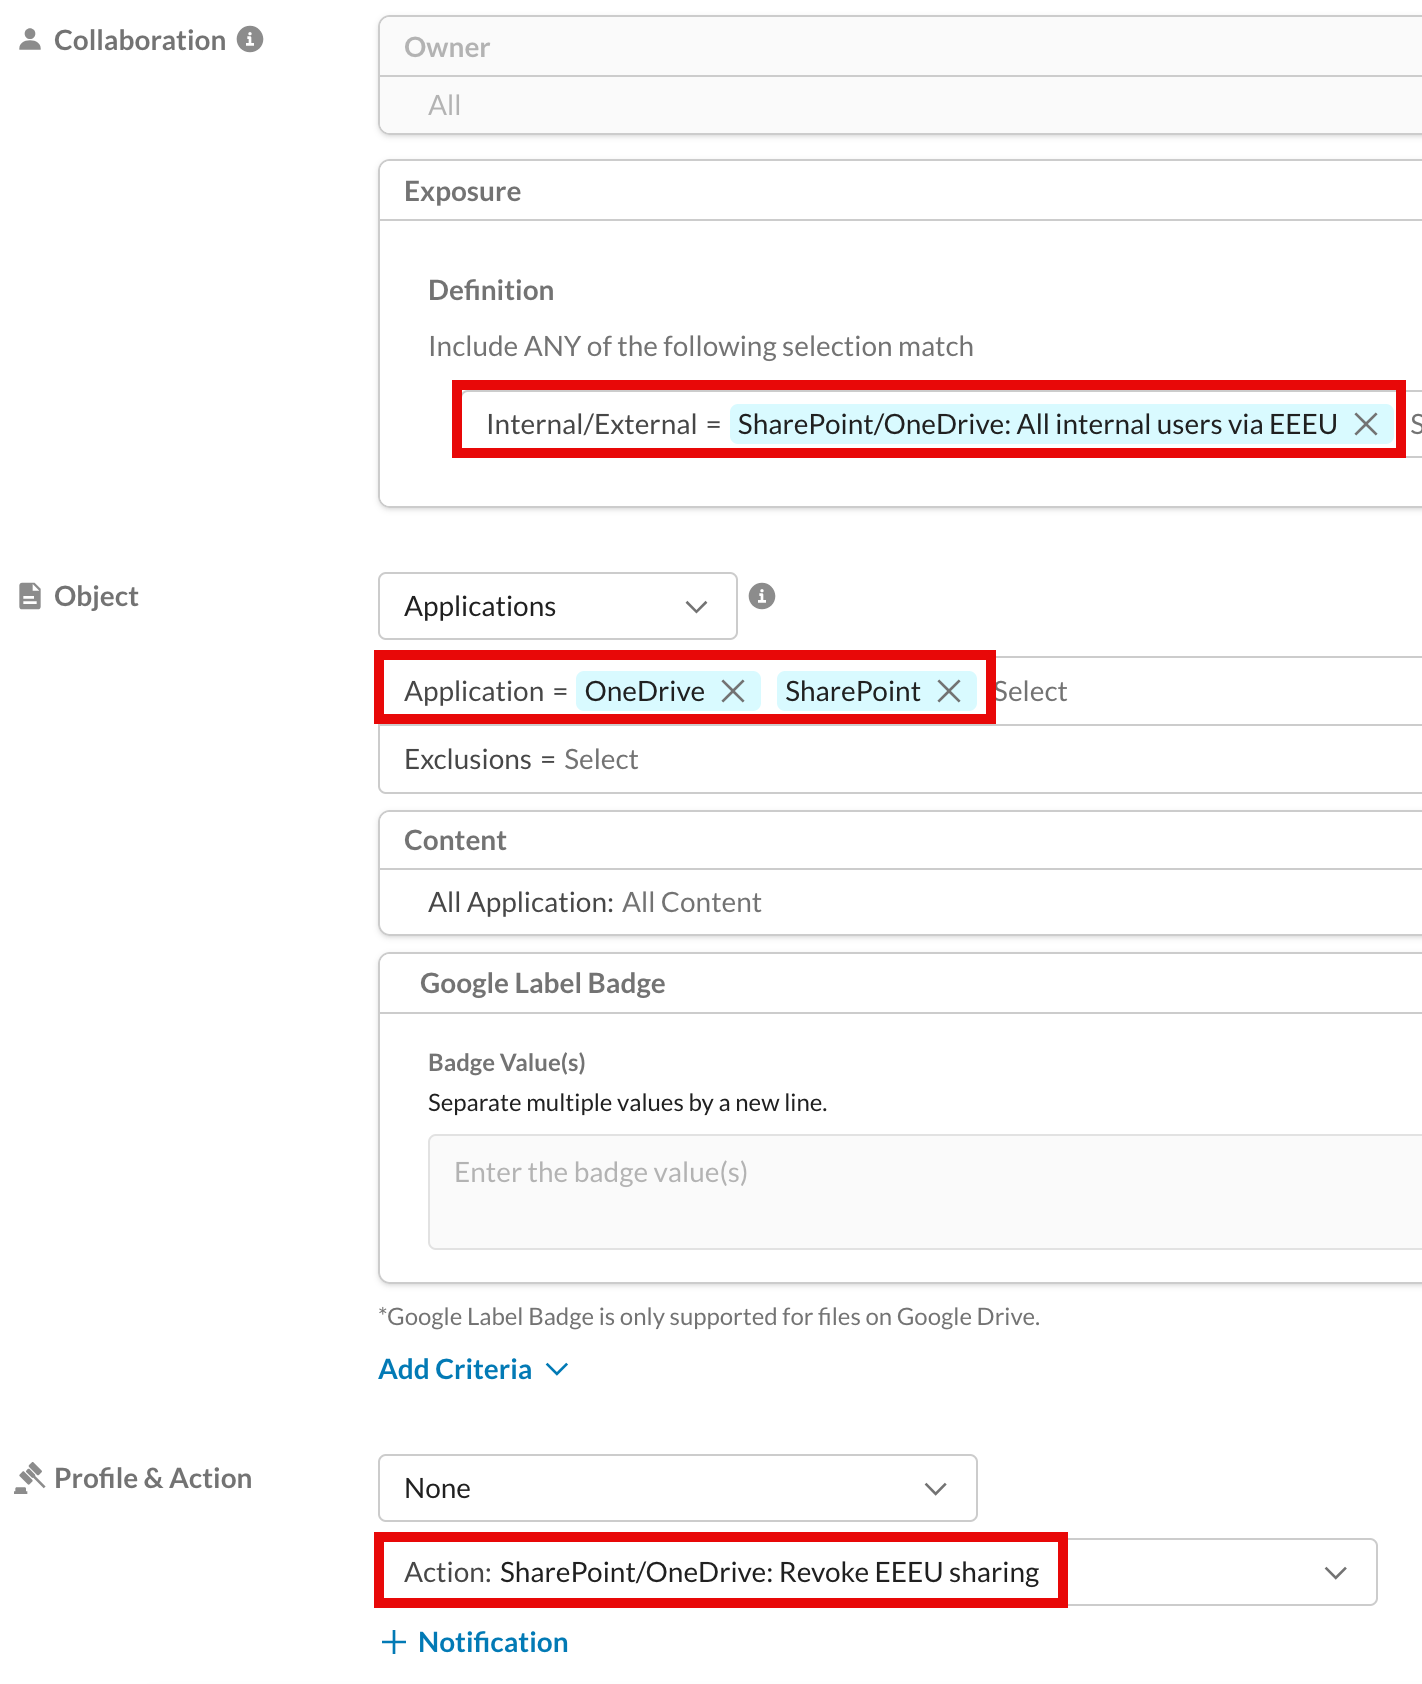
Task: Click the Owner All field
Action: pyautogui.click(x=900, y=105)
